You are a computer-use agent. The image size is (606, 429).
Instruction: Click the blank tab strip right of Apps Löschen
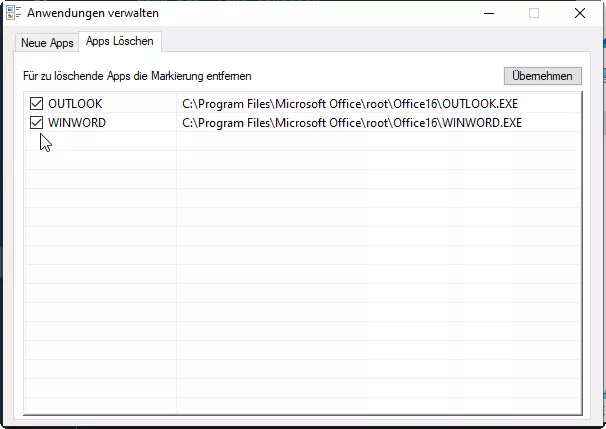[380, 42]
